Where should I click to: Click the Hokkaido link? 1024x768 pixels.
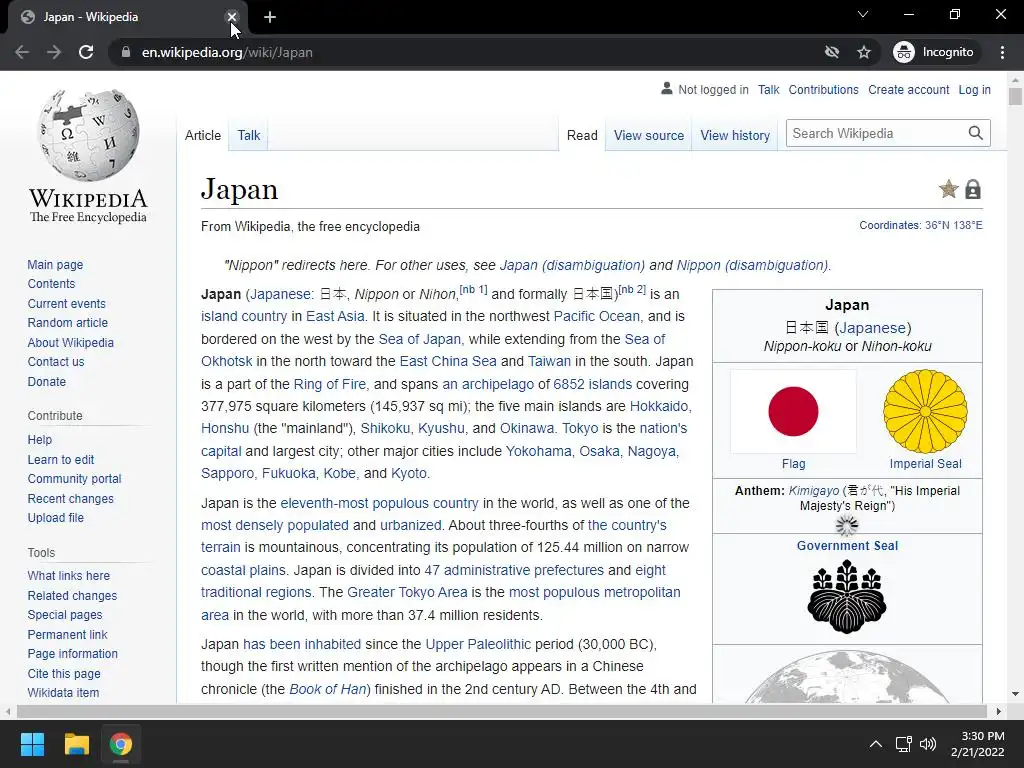click(659, 406)
